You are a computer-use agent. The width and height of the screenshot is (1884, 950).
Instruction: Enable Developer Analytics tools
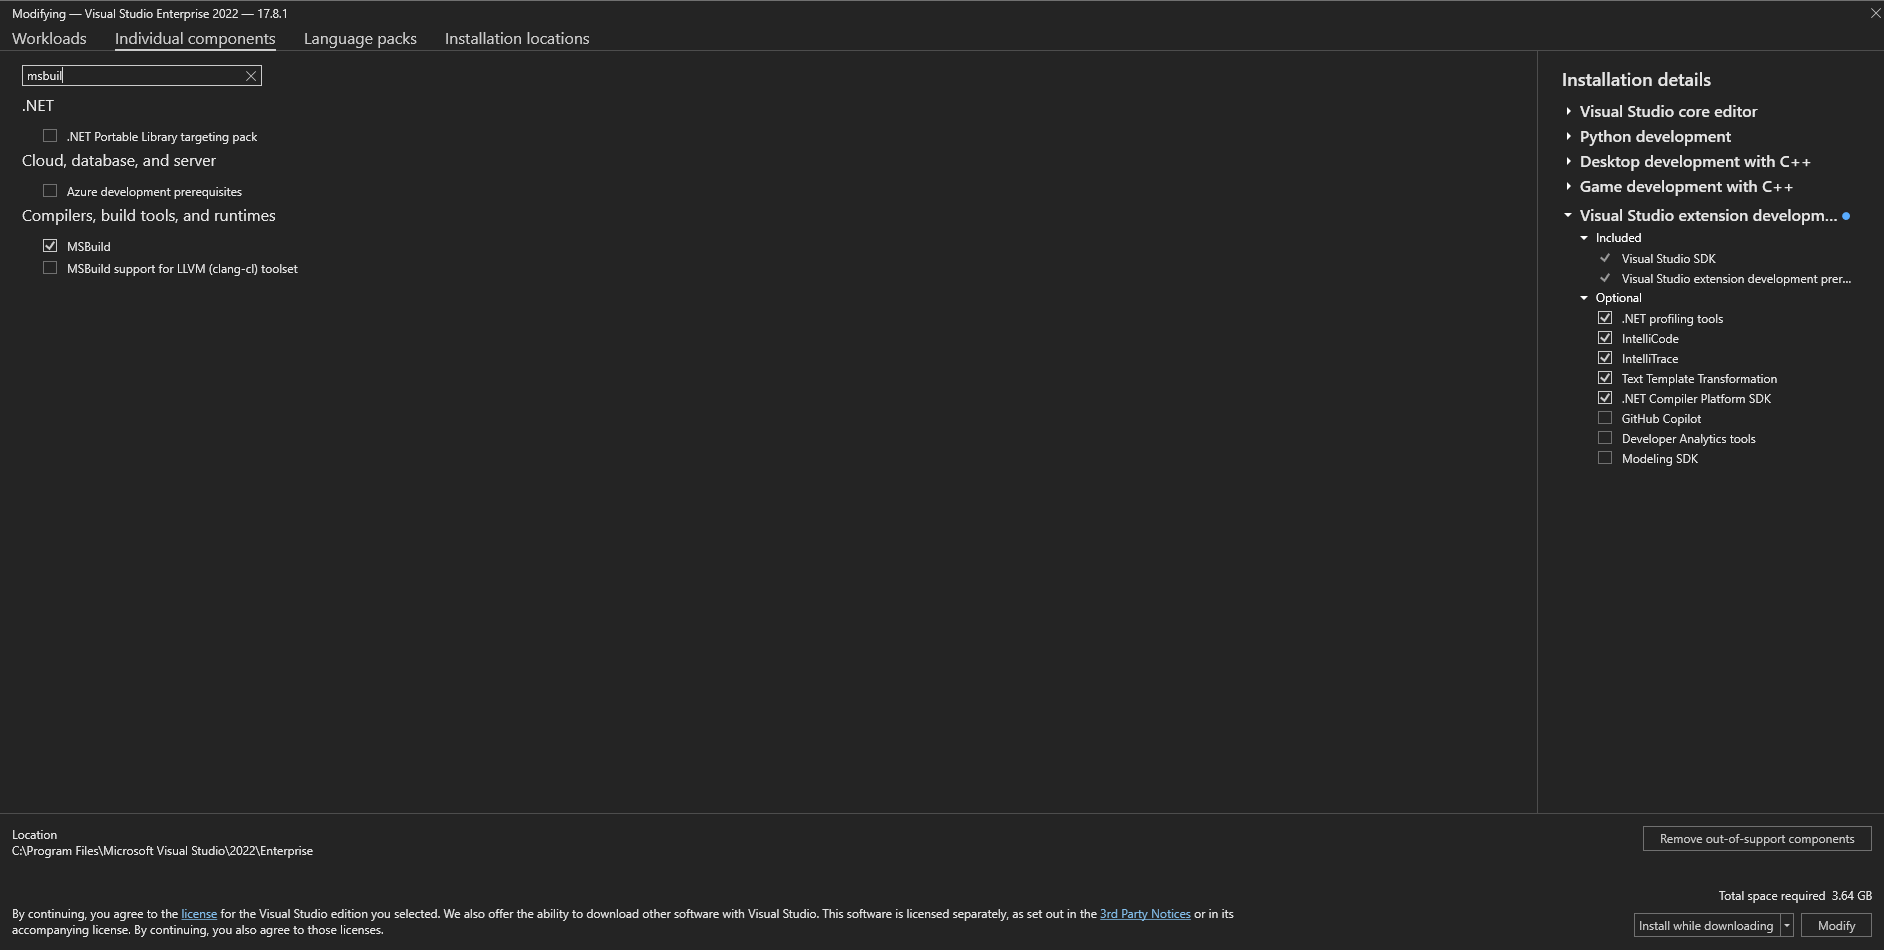click(1605, 438)
